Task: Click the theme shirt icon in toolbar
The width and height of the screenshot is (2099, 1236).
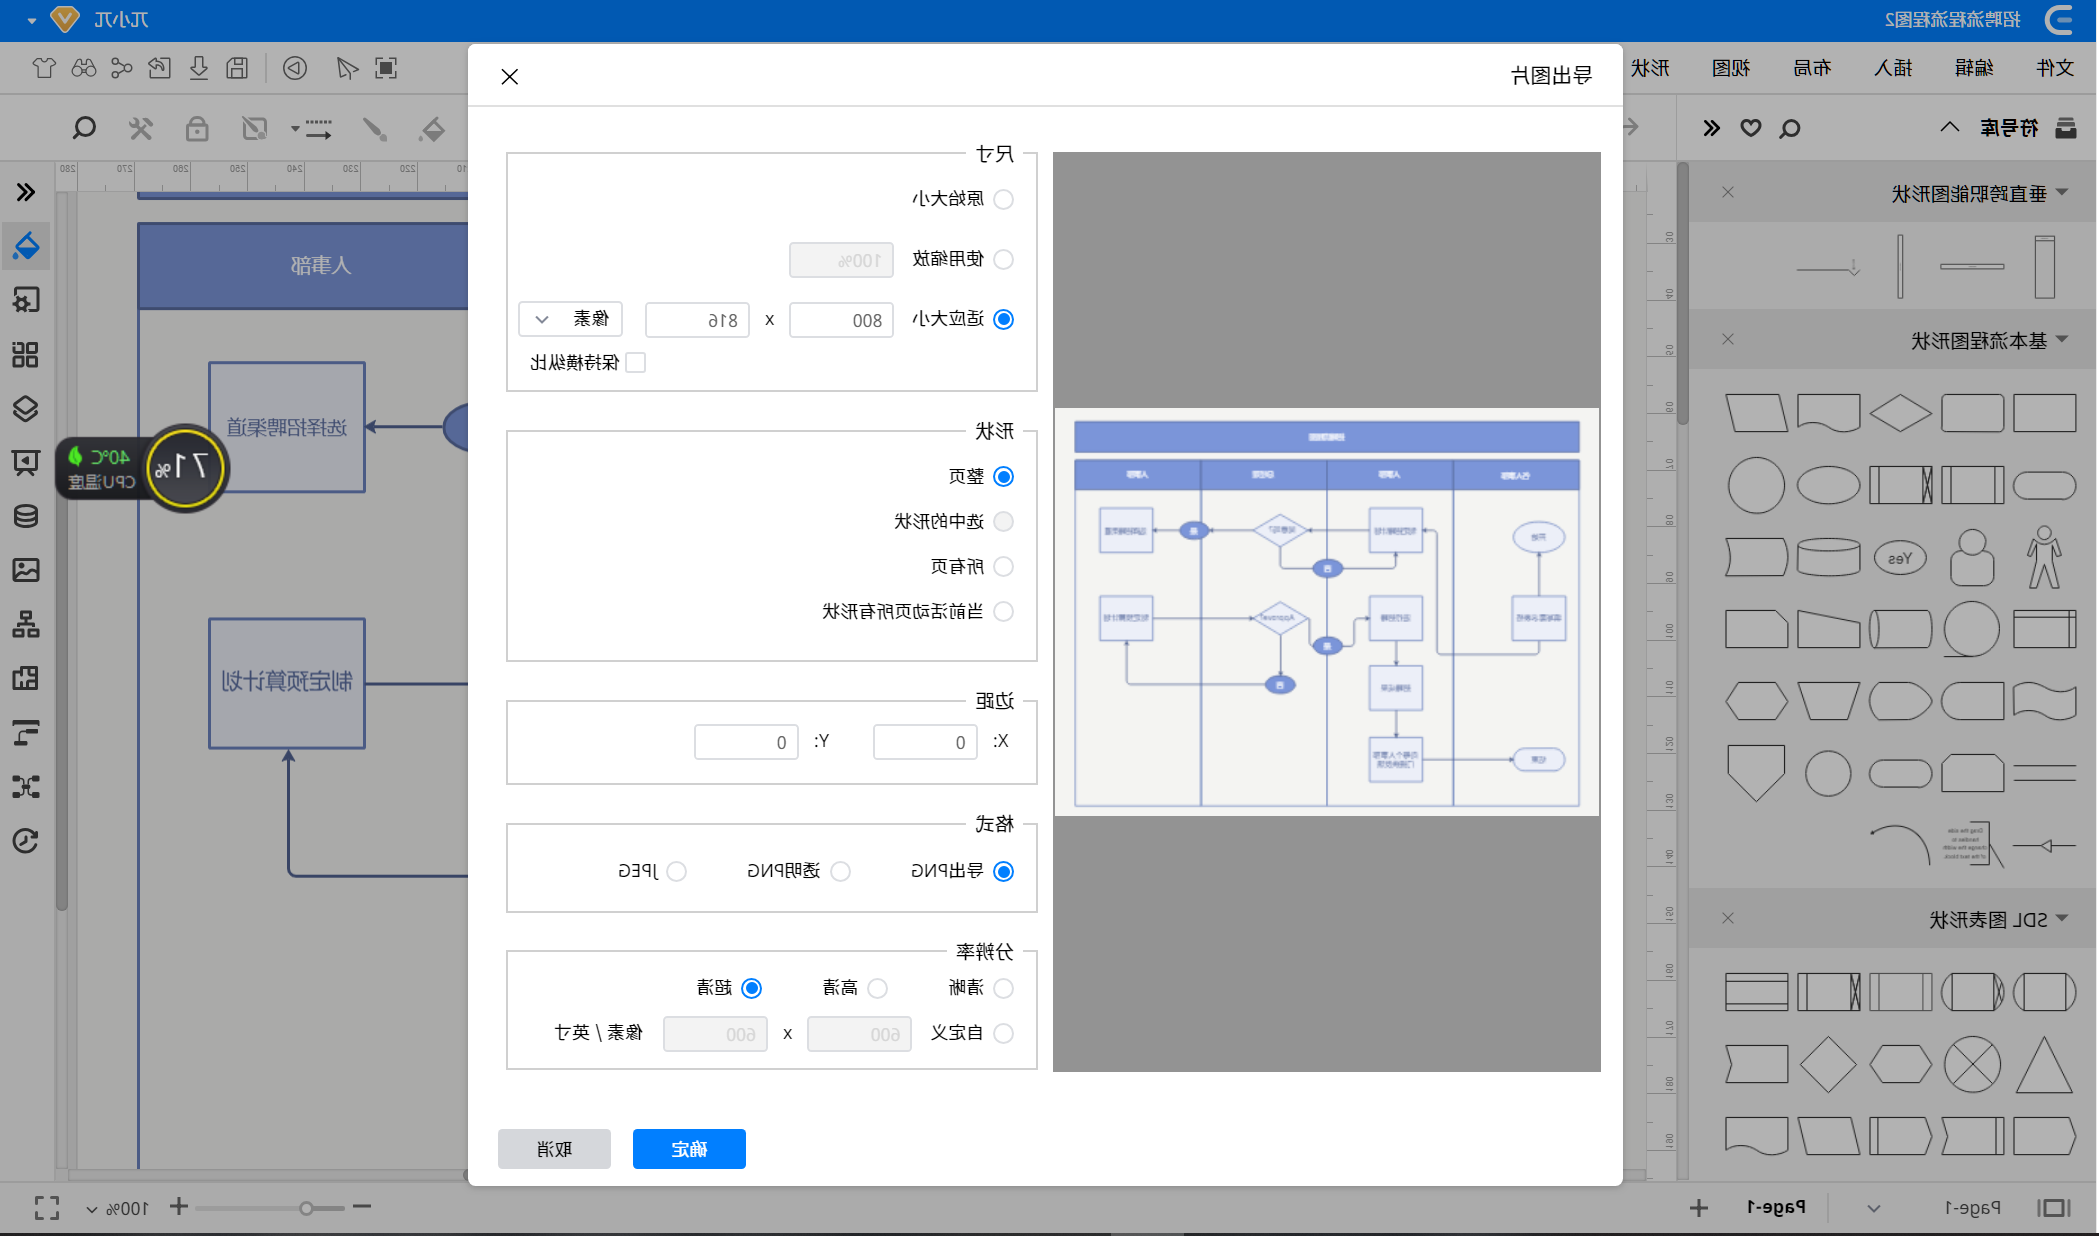Action: point(44,68)
